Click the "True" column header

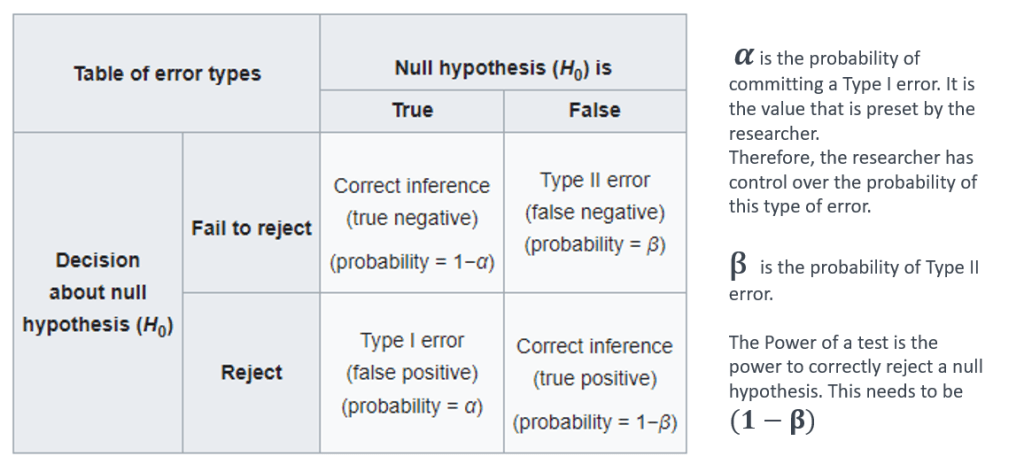pyautogui.click(x=412, y=110)
